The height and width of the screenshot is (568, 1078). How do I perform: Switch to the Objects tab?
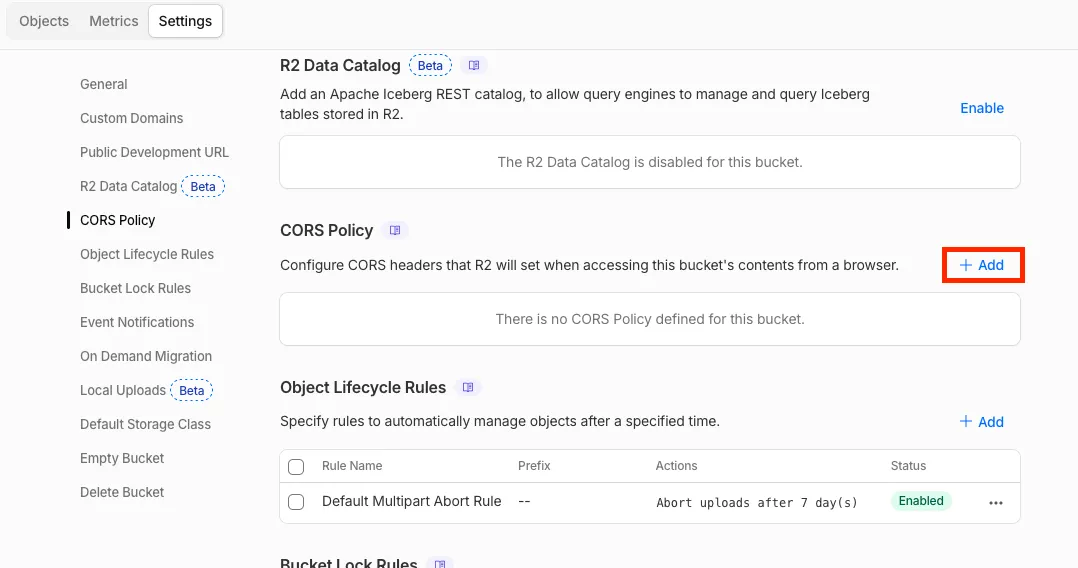(x=44, y=21)
